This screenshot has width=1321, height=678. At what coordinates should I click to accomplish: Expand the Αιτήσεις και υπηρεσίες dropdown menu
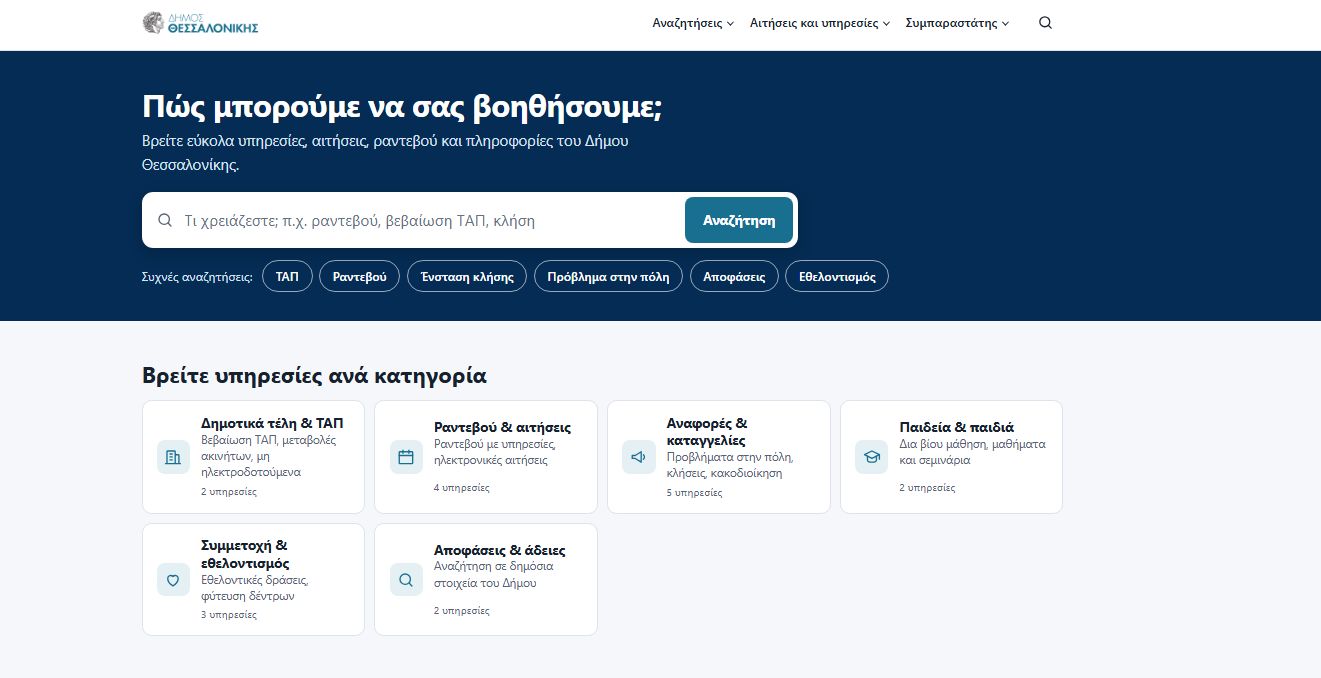[x=820, y=23]
